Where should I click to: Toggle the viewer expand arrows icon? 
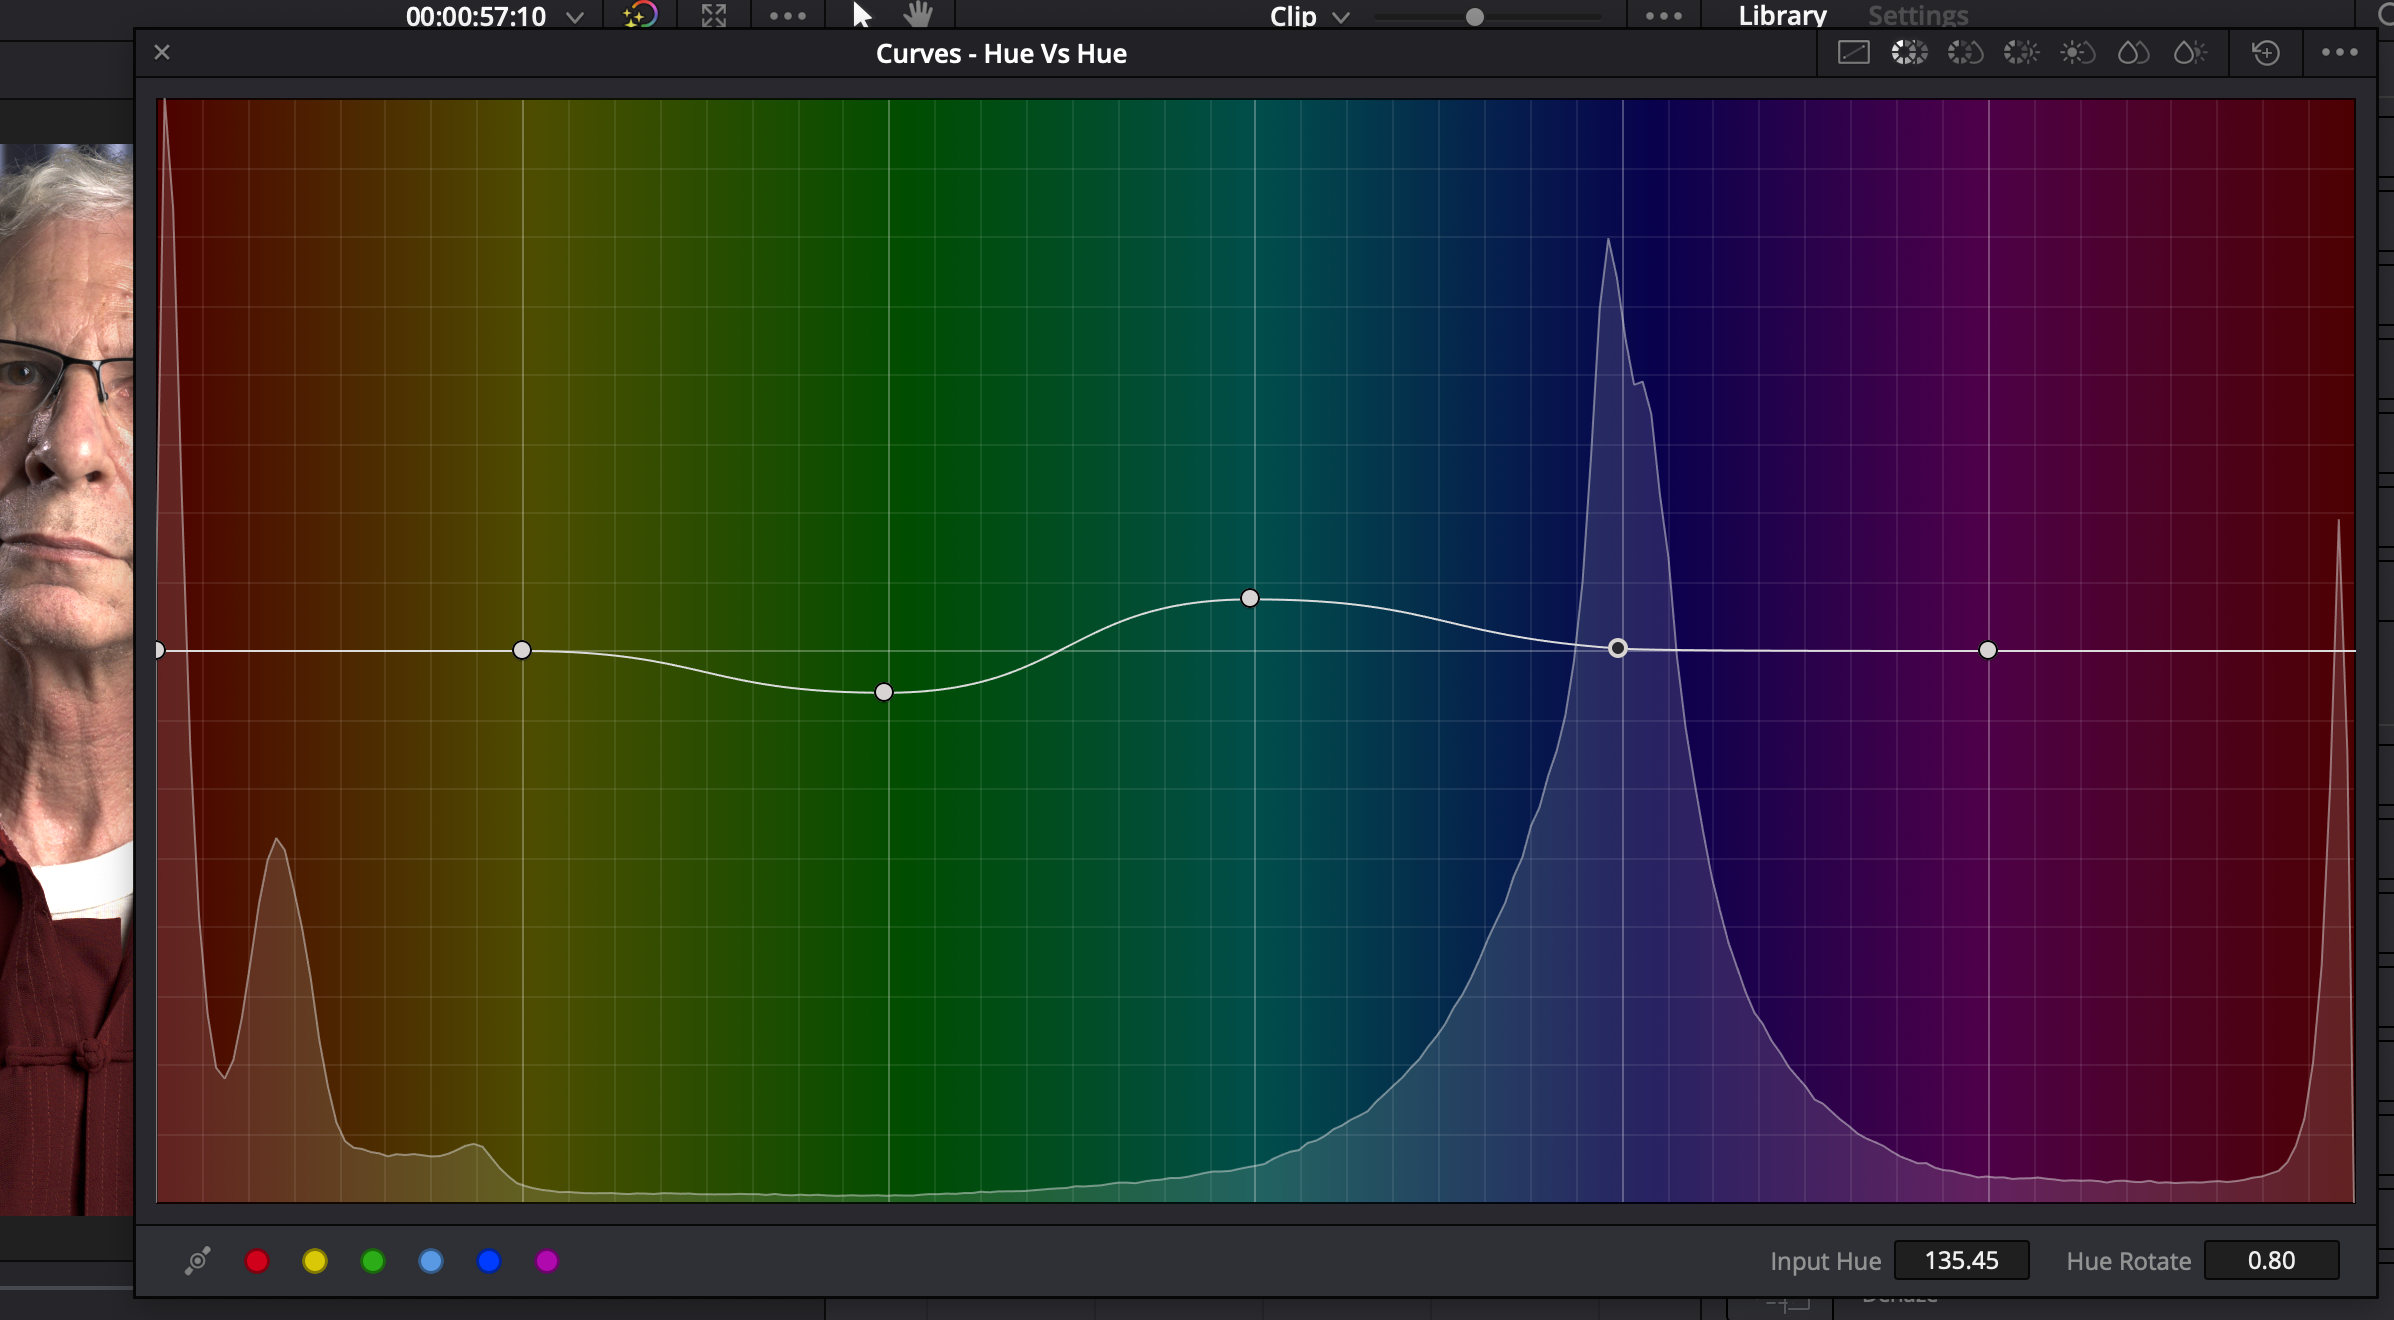click(x=713, y=15)
